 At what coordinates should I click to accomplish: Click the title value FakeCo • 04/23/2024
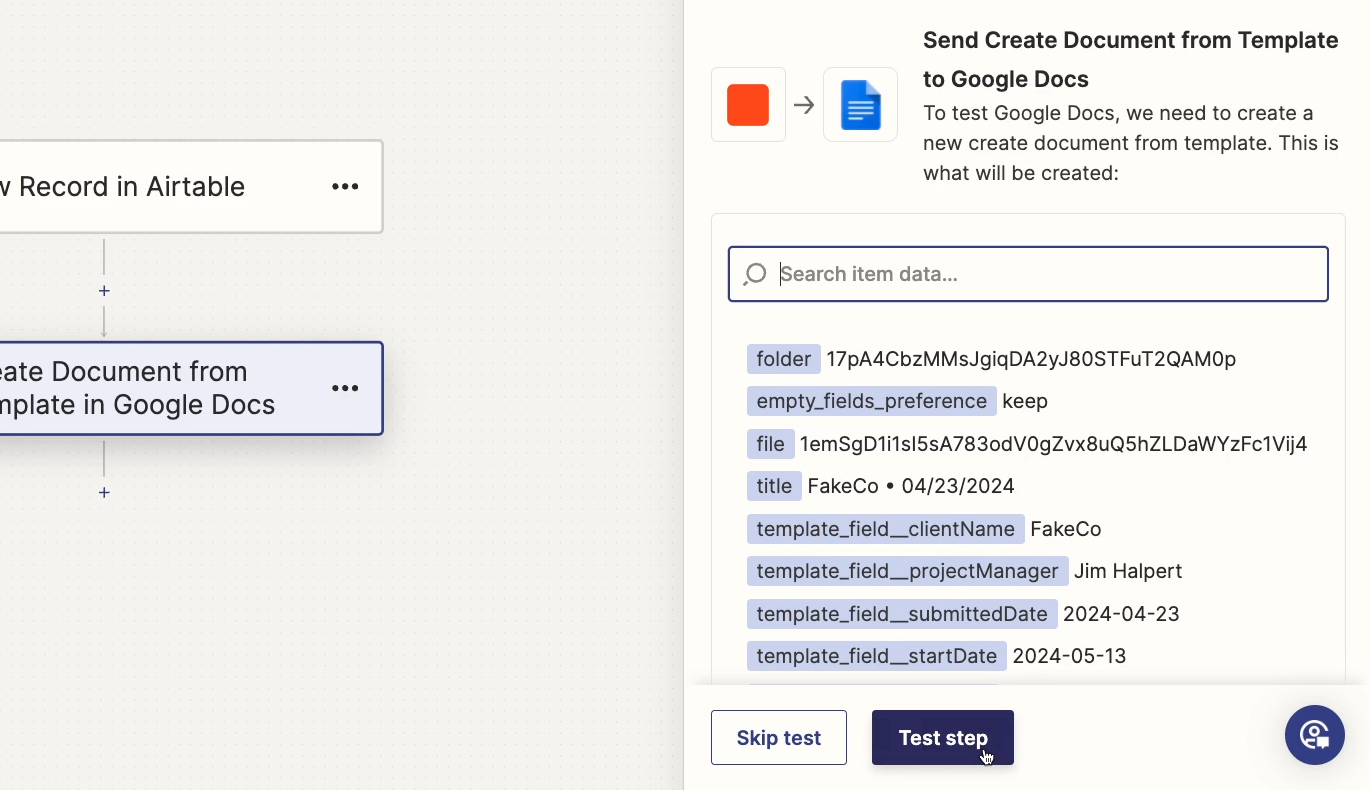click(911, 486)
